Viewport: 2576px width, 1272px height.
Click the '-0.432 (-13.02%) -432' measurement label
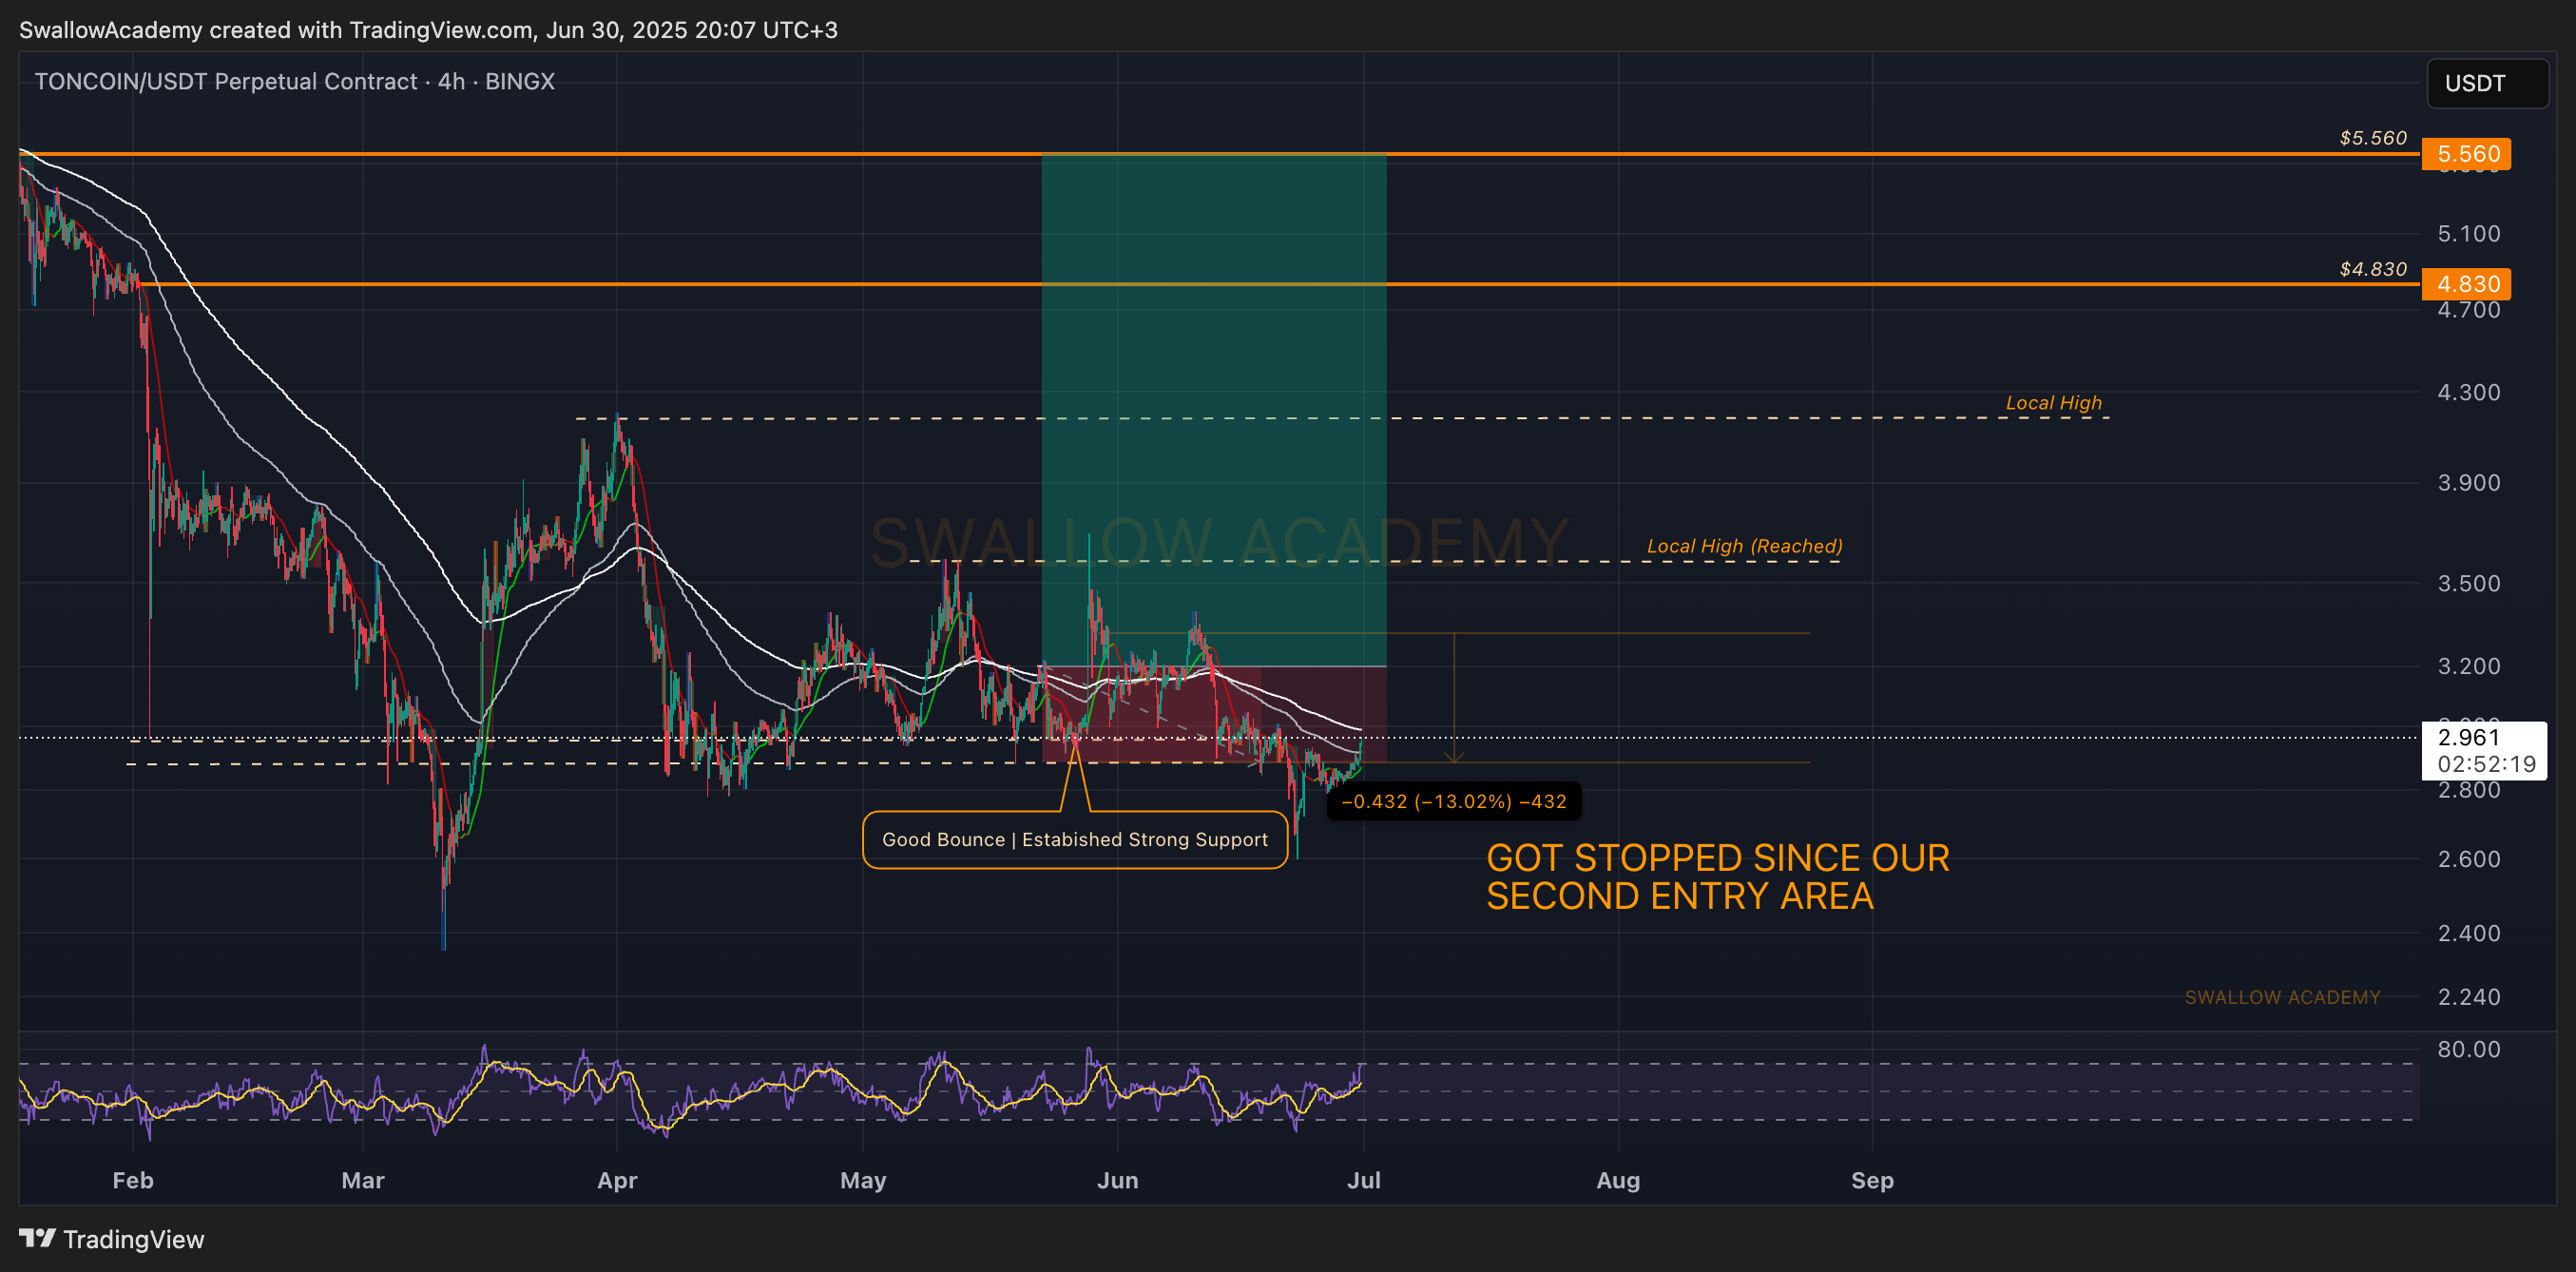pyautogui.click(x=1453, y=801)
